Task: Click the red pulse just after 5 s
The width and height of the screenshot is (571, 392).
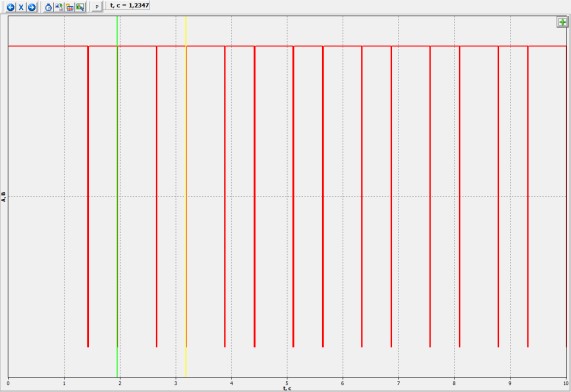Action: tap(293, 197)
